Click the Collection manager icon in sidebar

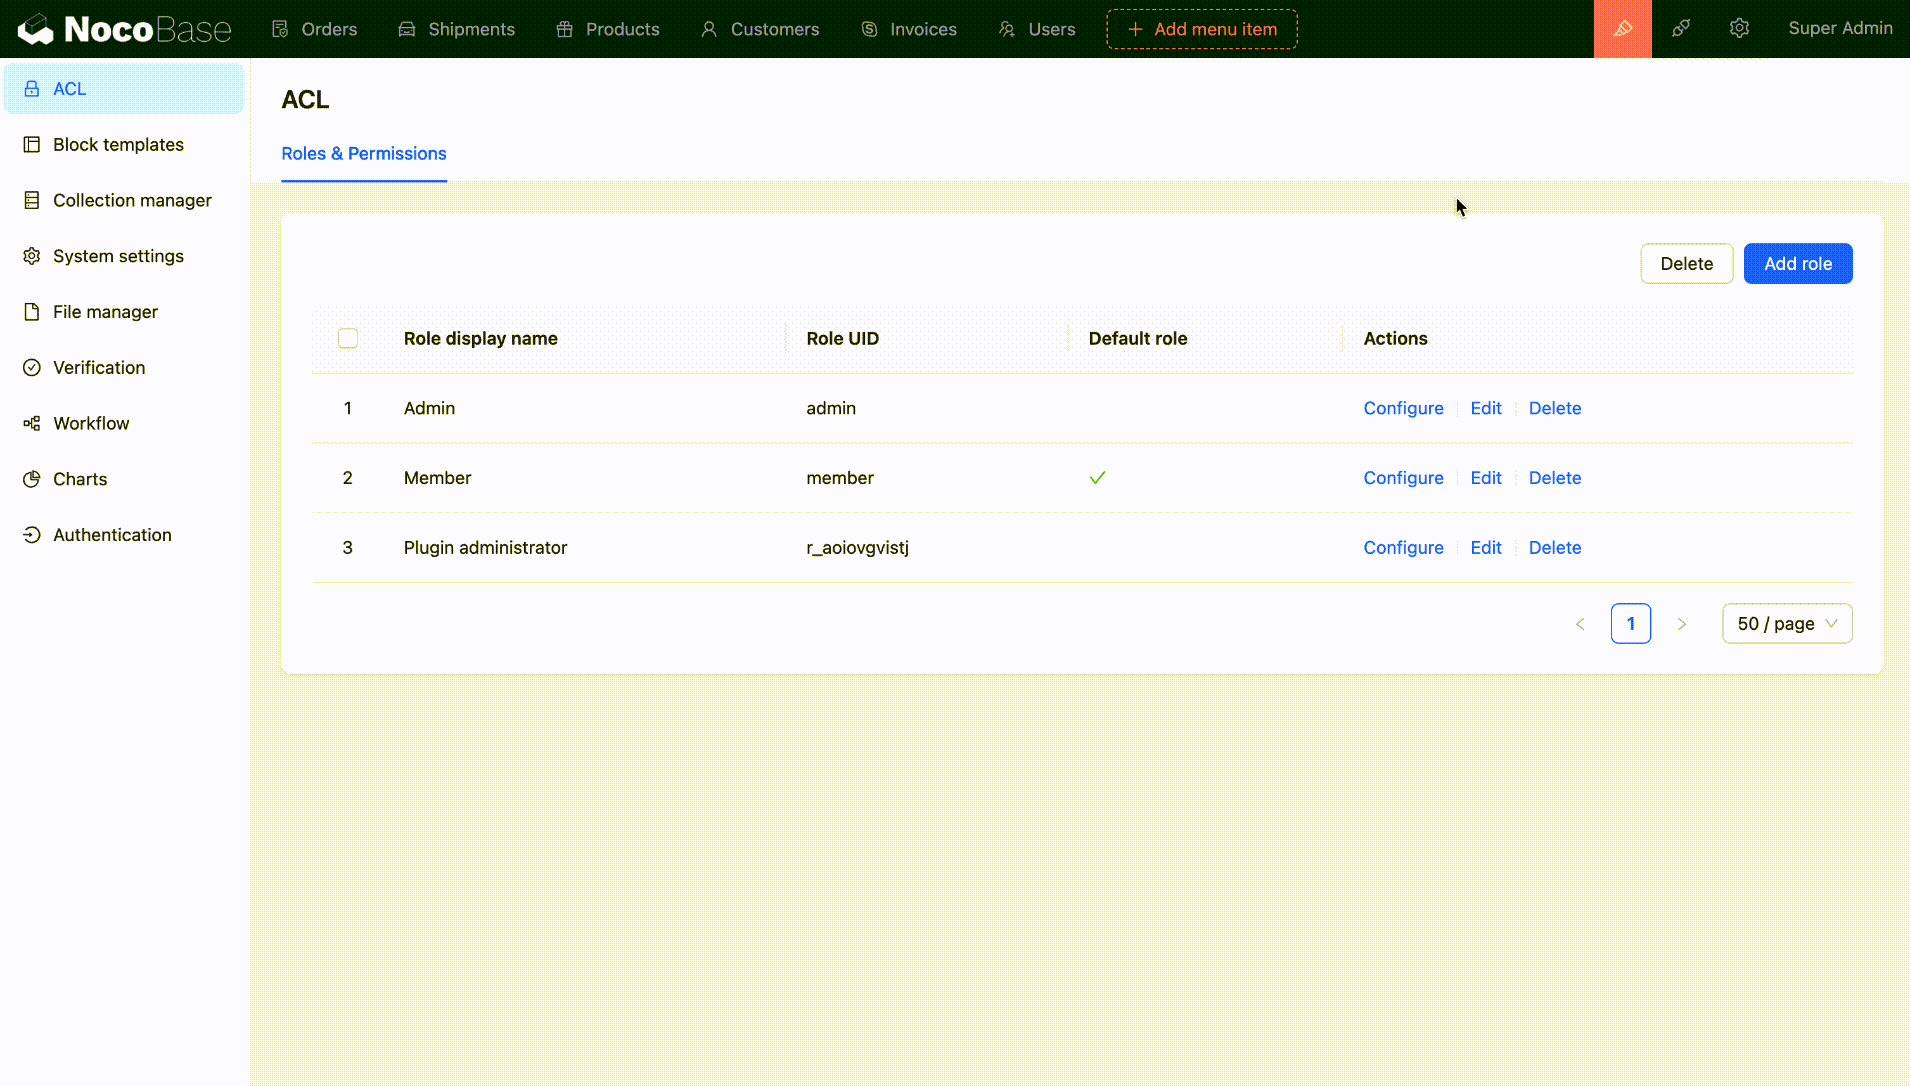point(32,200)
